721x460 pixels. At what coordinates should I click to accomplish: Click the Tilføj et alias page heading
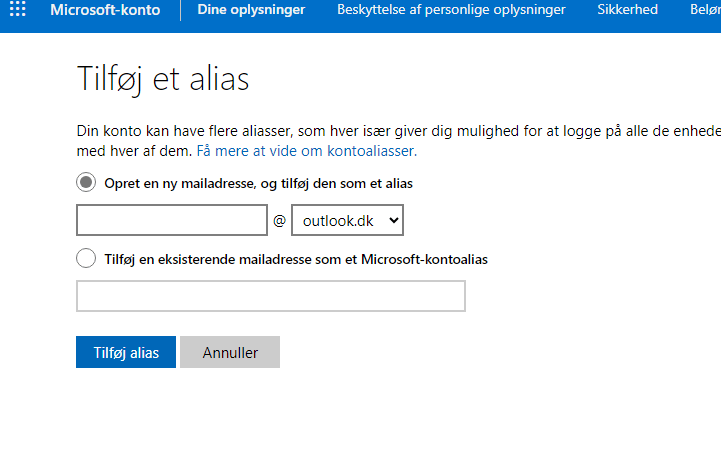tap(163, 79)
